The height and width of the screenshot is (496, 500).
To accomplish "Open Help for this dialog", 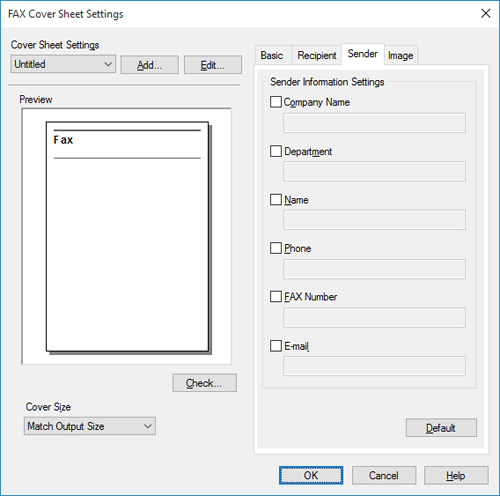I will click(x=456, y=475).
